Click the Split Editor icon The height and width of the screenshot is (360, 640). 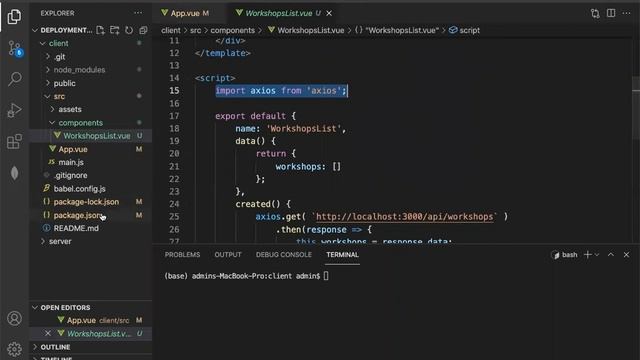pyautogui.click(x=611, y=13)
